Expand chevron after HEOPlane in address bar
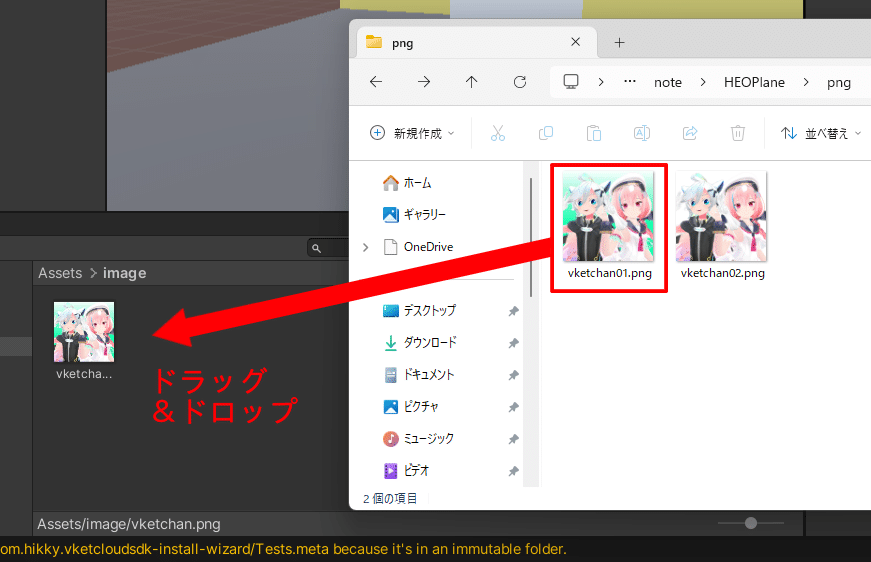Viewport: 871px width, 562px height. pyautogui.click(x=806, y=82)
